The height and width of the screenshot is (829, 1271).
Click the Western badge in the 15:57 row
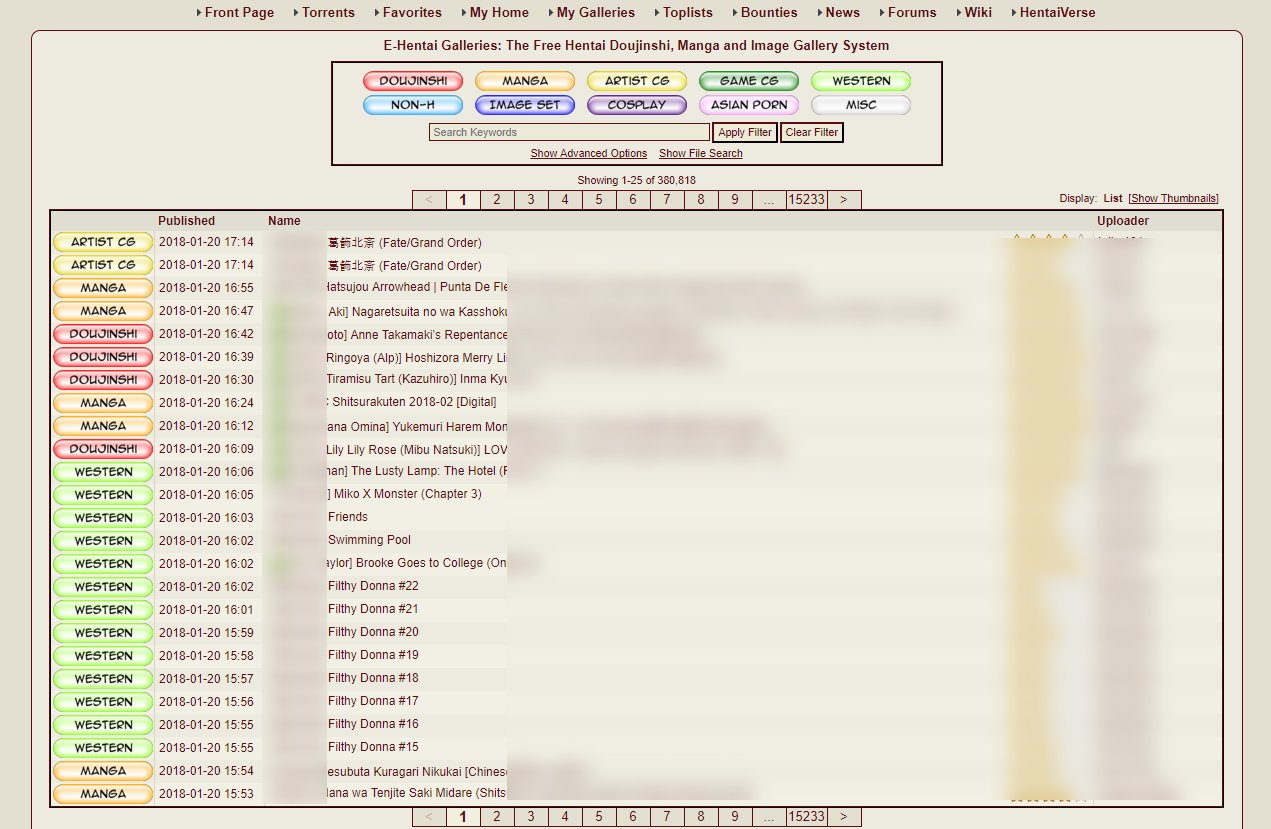point(103,679)
